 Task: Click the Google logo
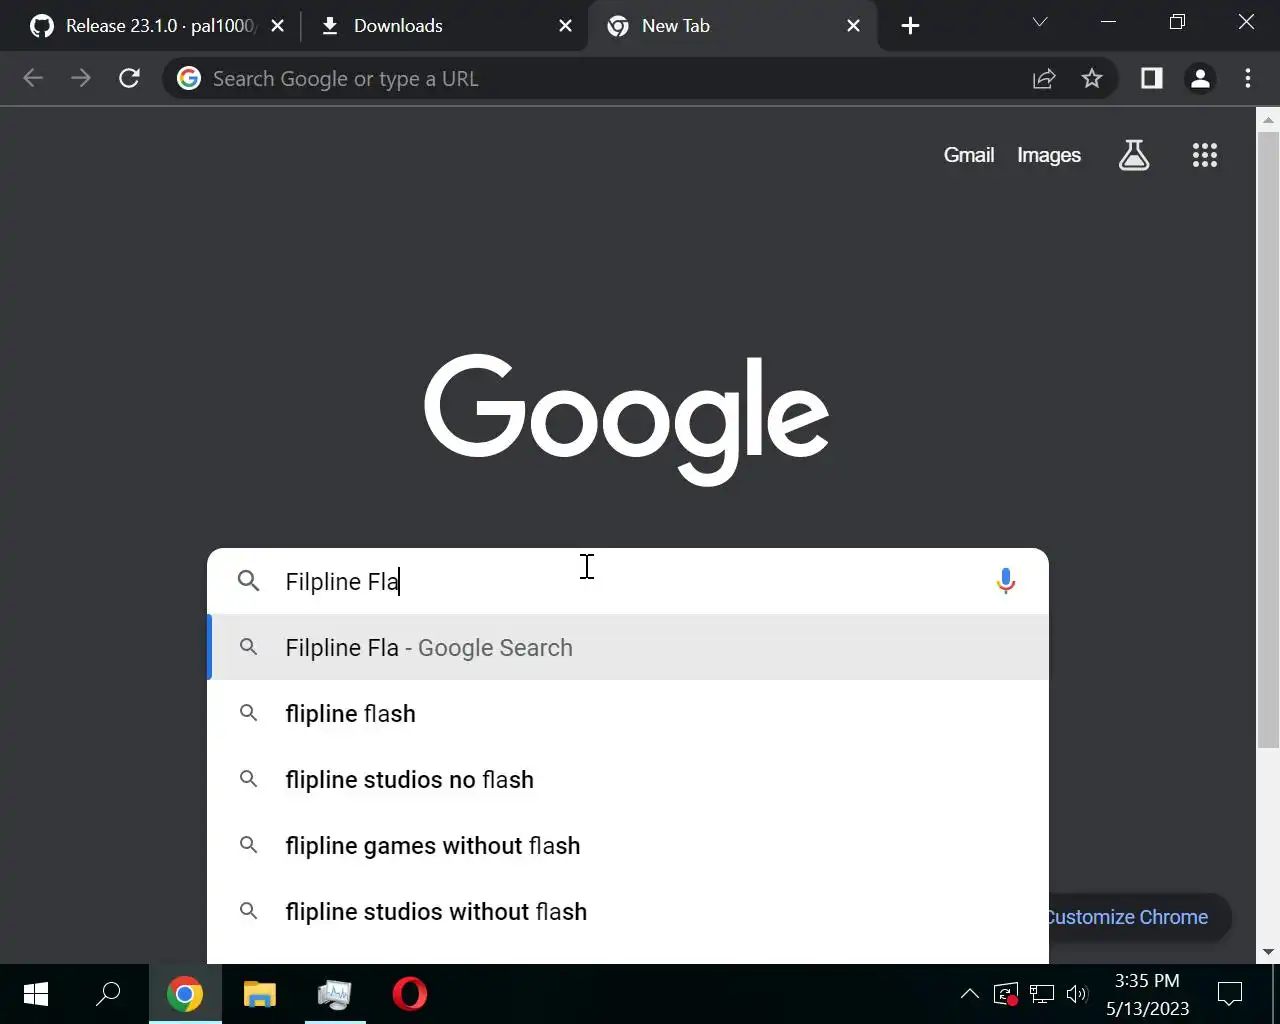click(627, 420)
